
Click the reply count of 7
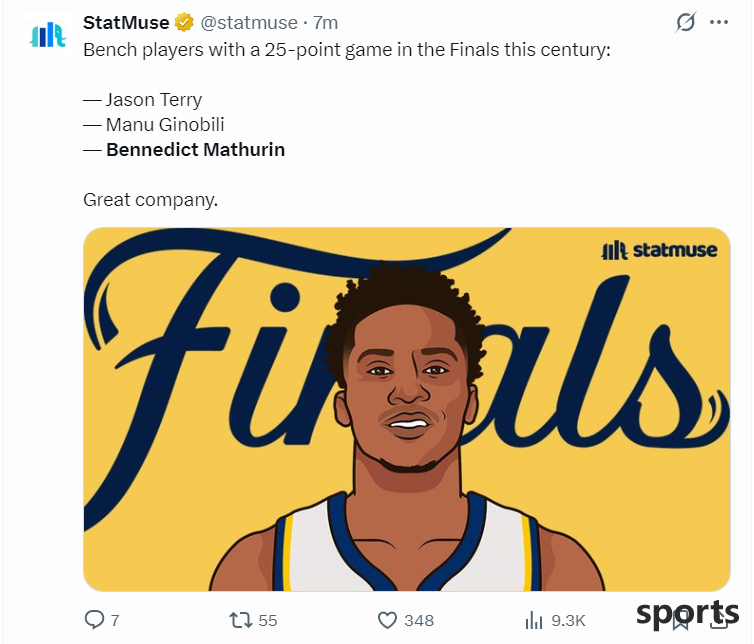pos(115,620)
